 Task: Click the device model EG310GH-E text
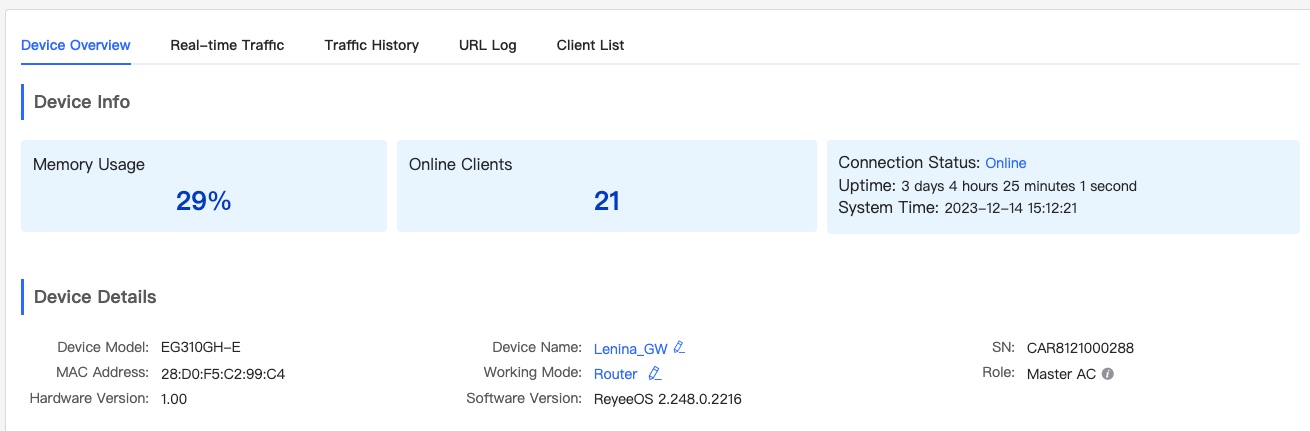(201, 348)
